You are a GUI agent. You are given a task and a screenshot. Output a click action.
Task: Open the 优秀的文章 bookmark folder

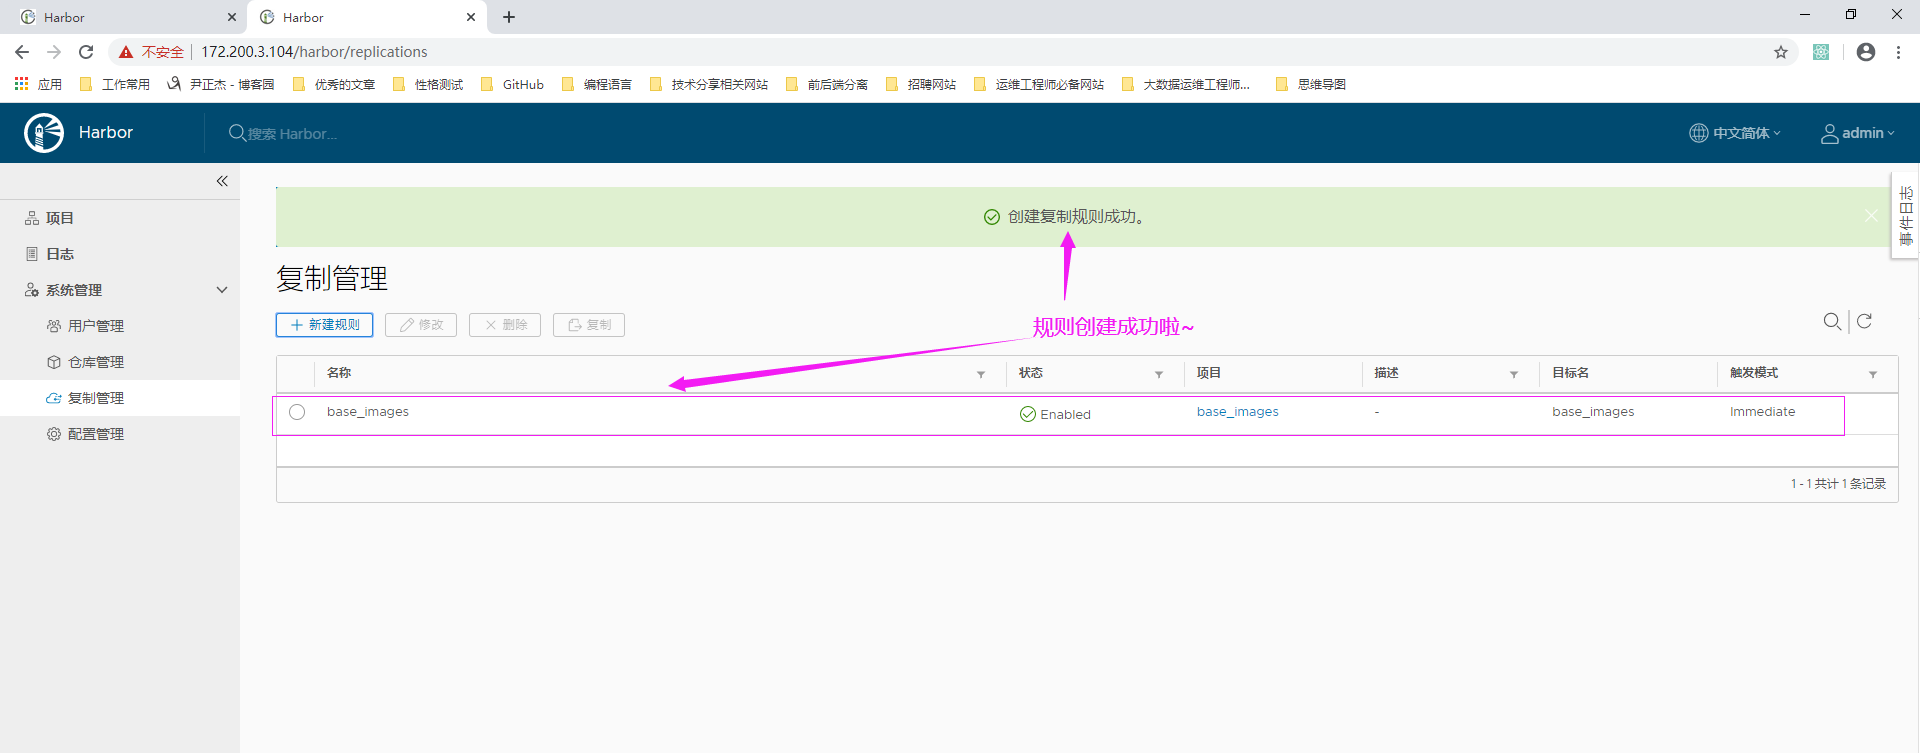tap(334, 84)
